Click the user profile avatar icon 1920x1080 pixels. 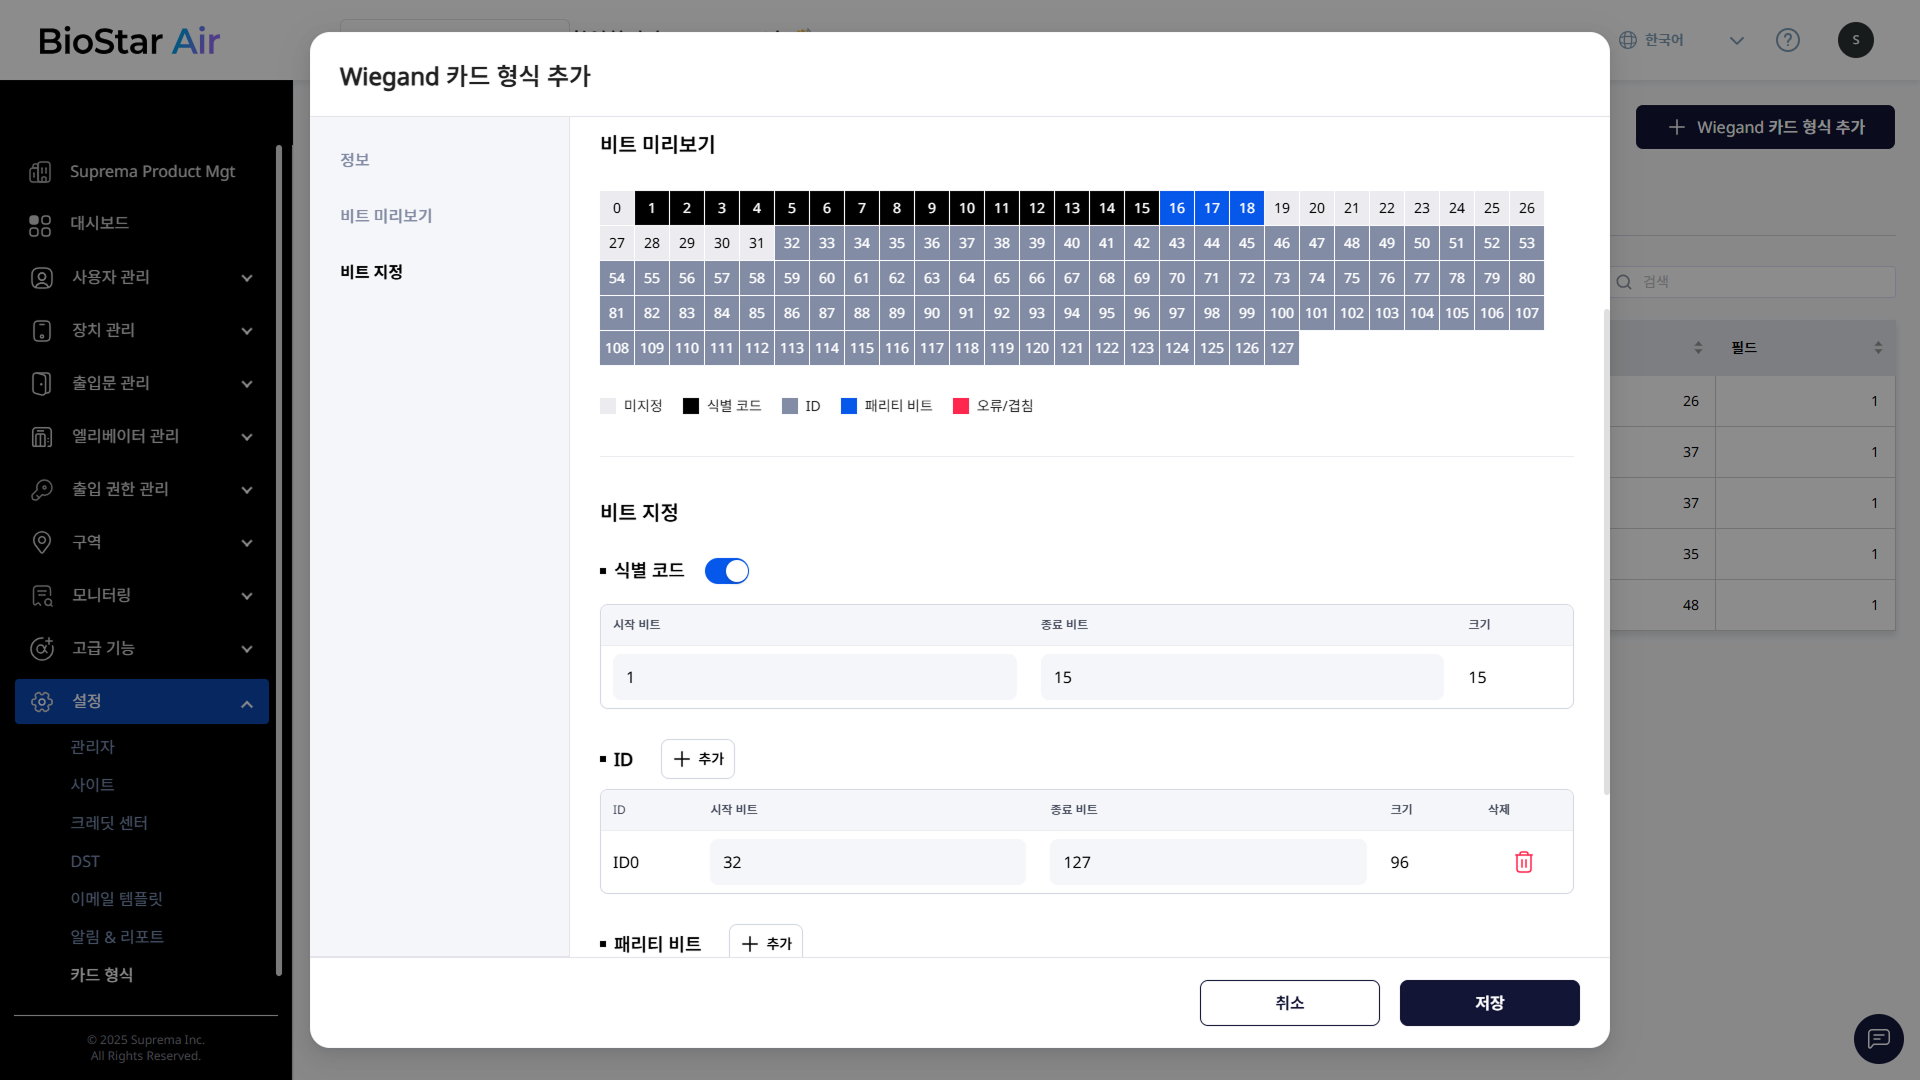pyautogui.click(x=1855, y=40)
